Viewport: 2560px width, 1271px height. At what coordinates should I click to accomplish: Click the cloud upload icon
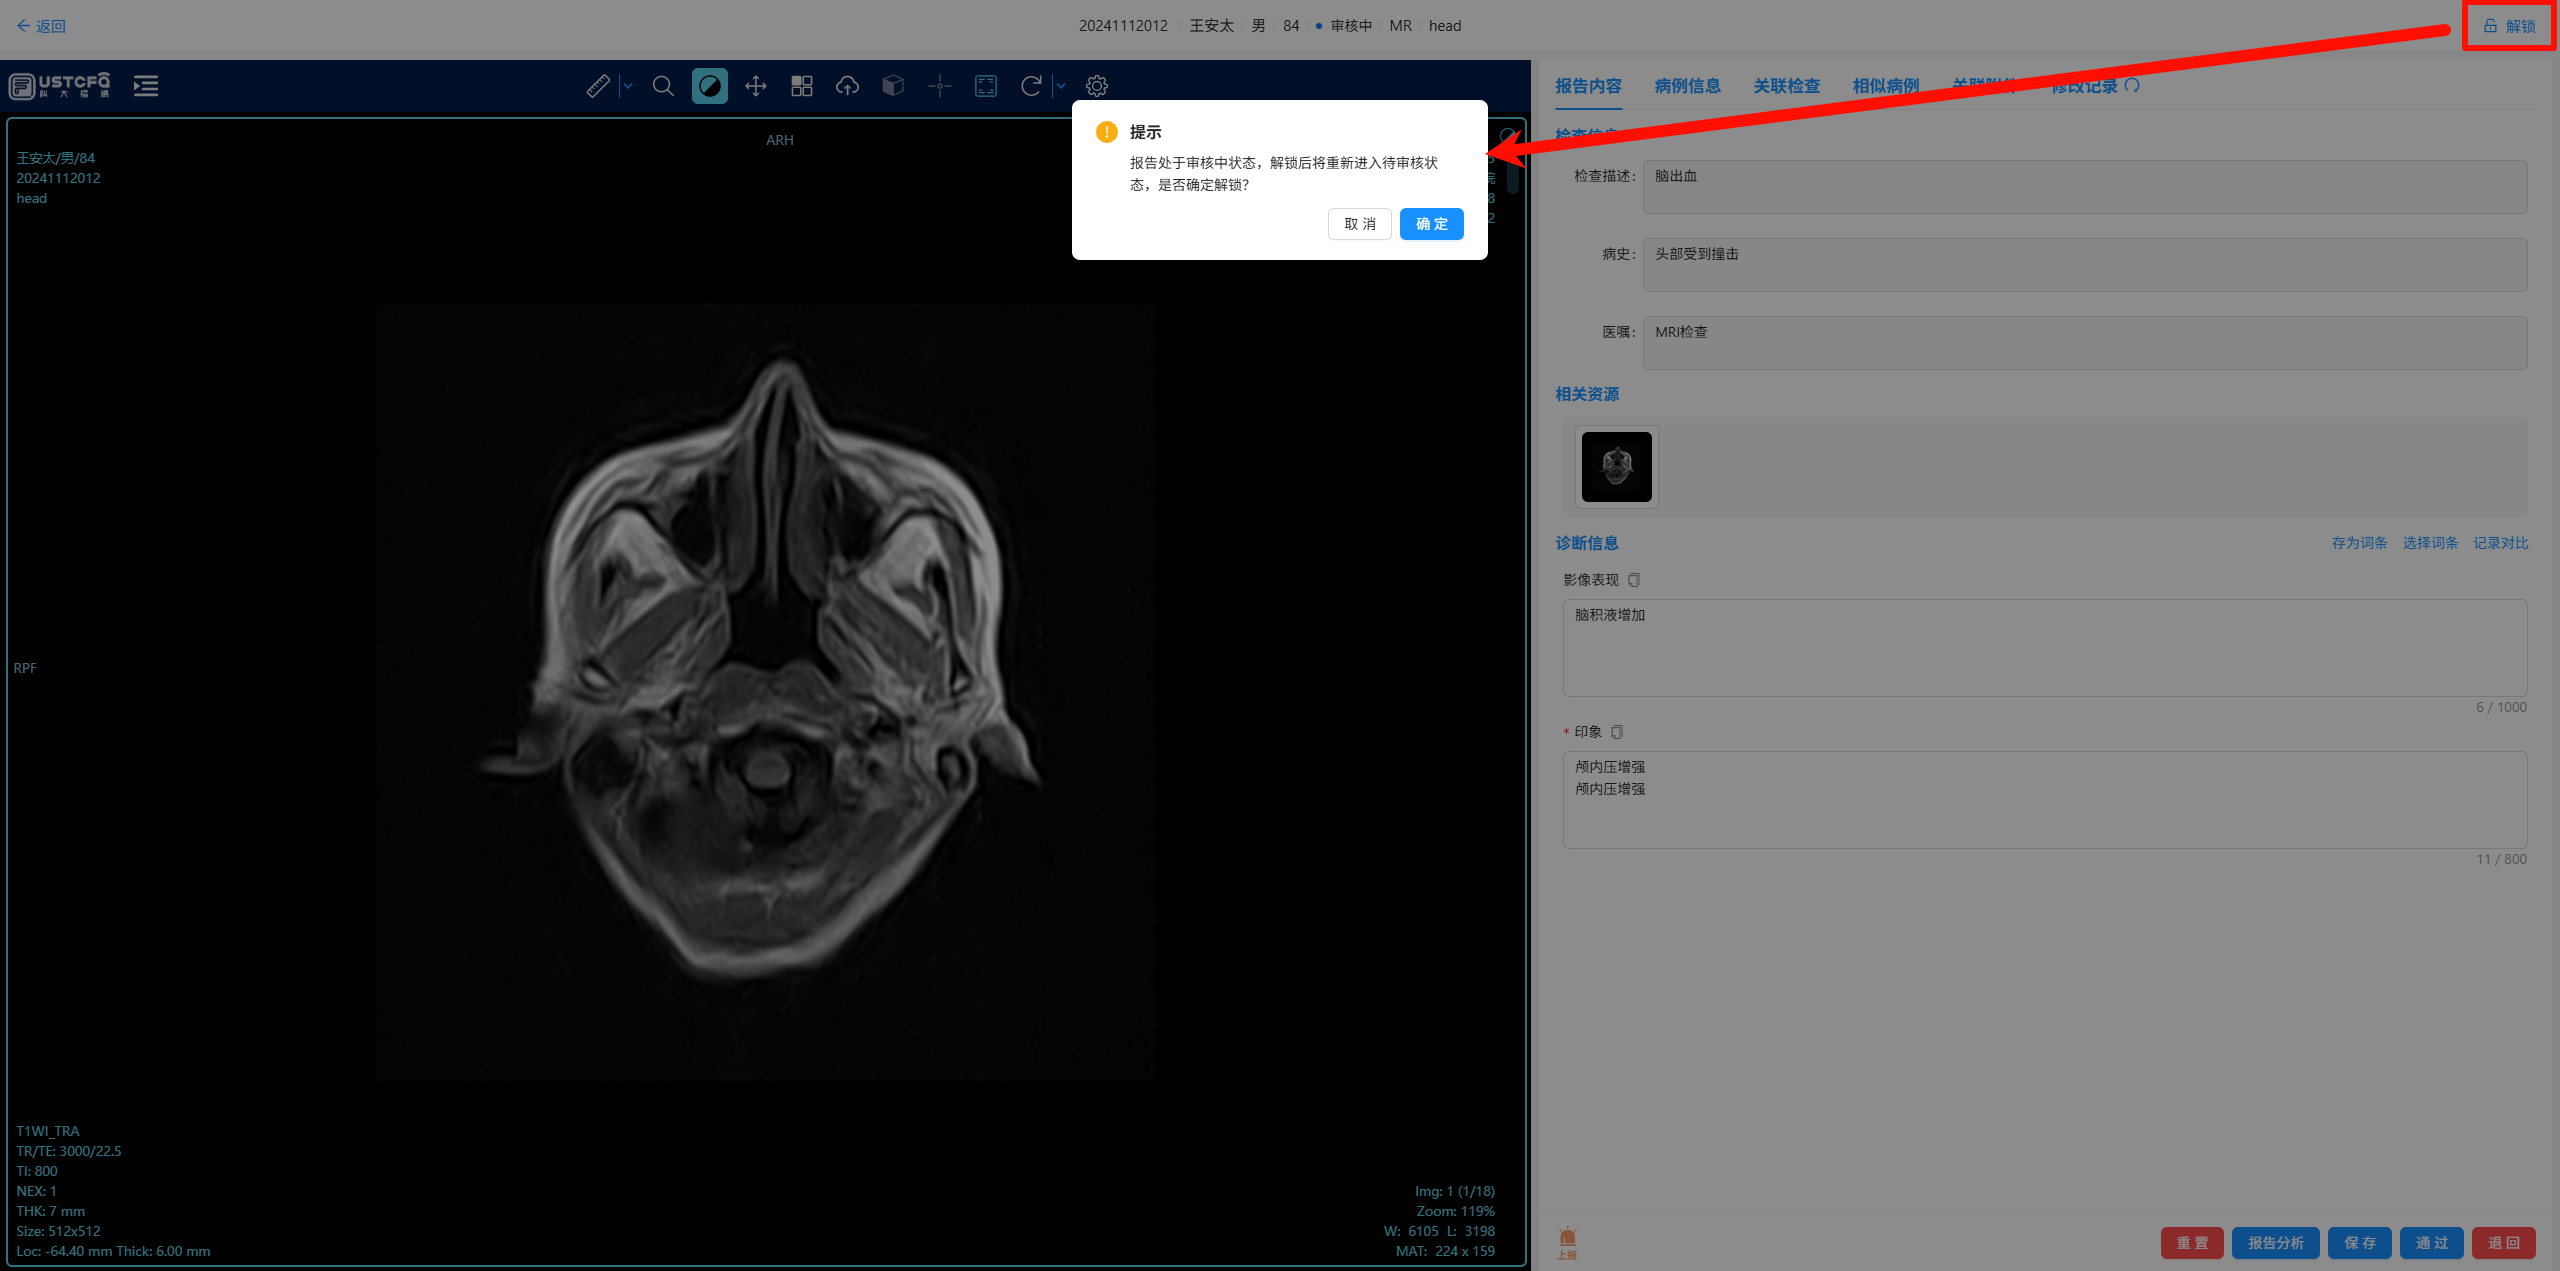coord(848,86)
